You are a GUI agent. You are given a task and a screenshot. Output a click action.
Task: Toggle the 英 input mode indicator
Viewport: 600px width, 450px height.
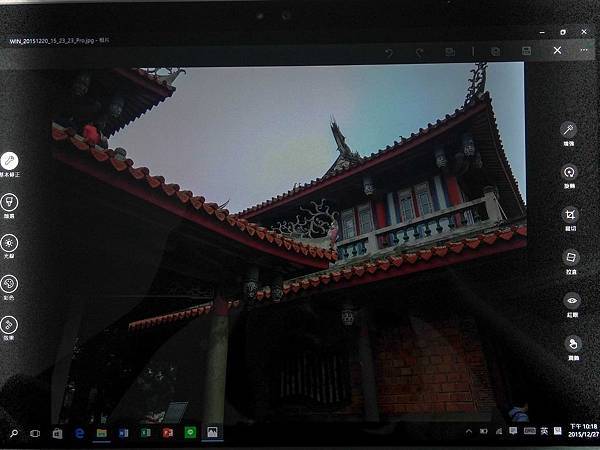point(544,431)
